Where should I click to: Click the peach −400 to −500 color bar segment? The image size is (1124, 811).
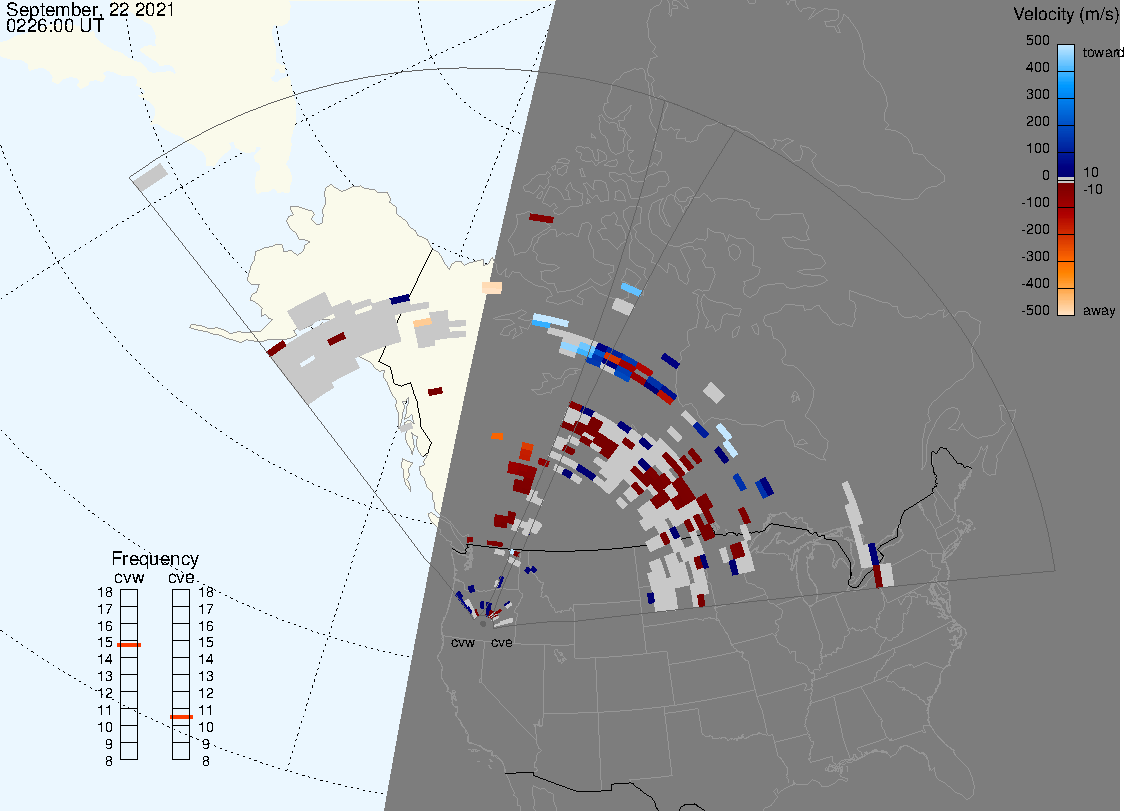[1066, 302]
